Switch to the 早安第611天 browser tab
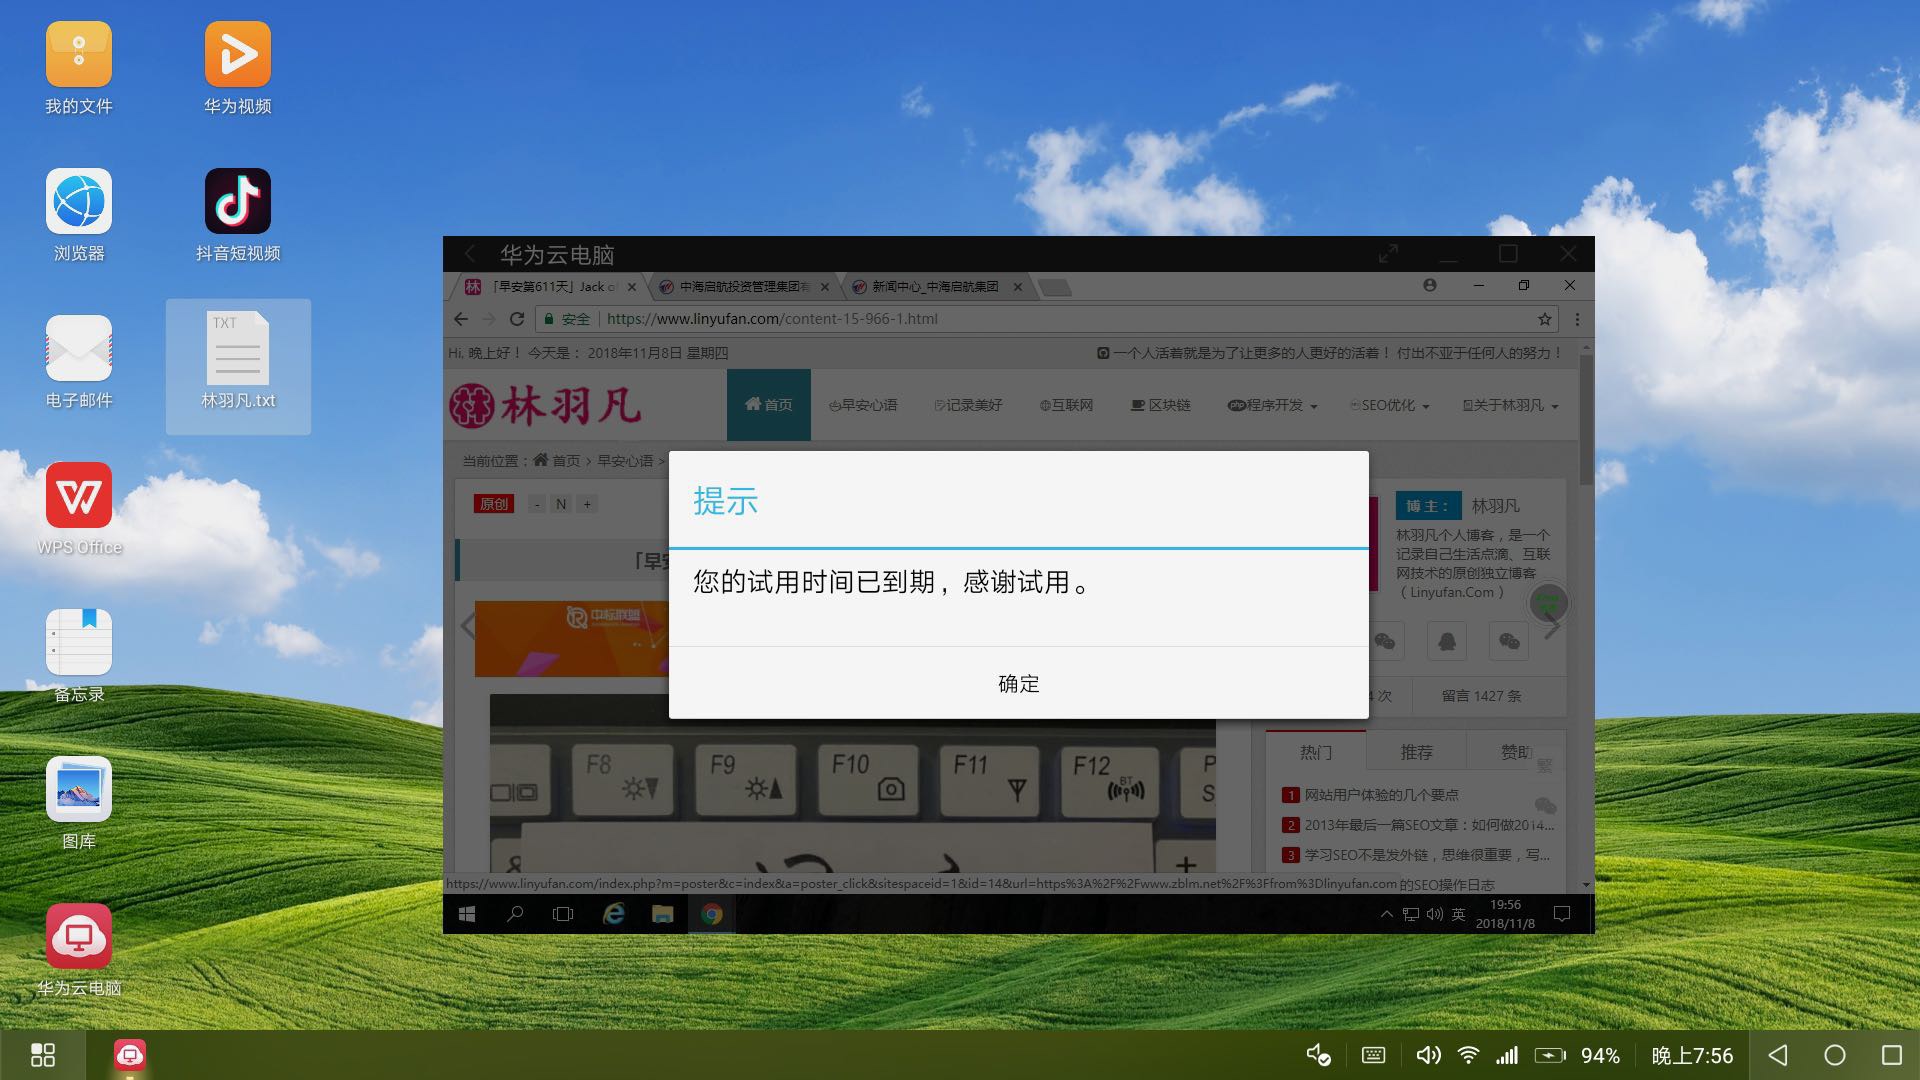 pyautogui.click(x=548, y=287)
